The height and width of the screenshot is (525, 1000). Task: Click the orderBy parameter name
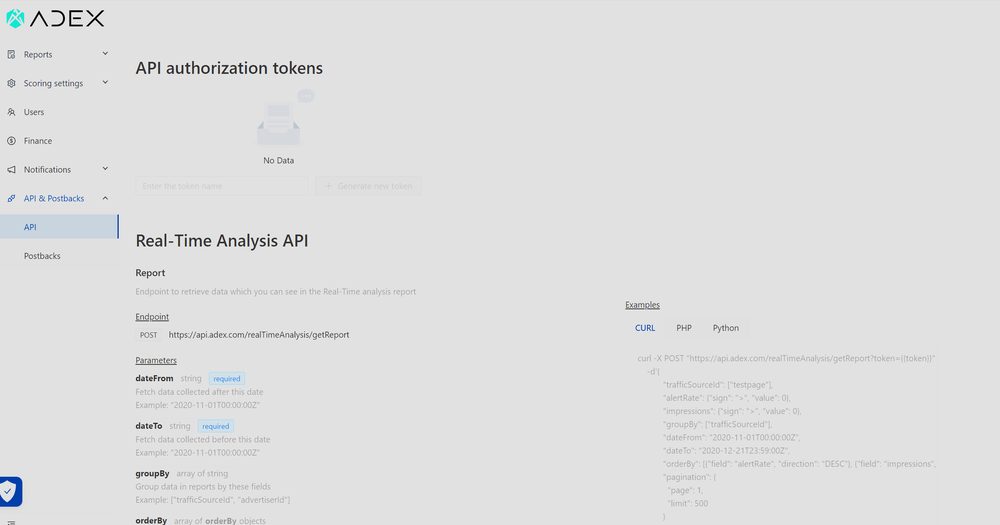[151, 521]
